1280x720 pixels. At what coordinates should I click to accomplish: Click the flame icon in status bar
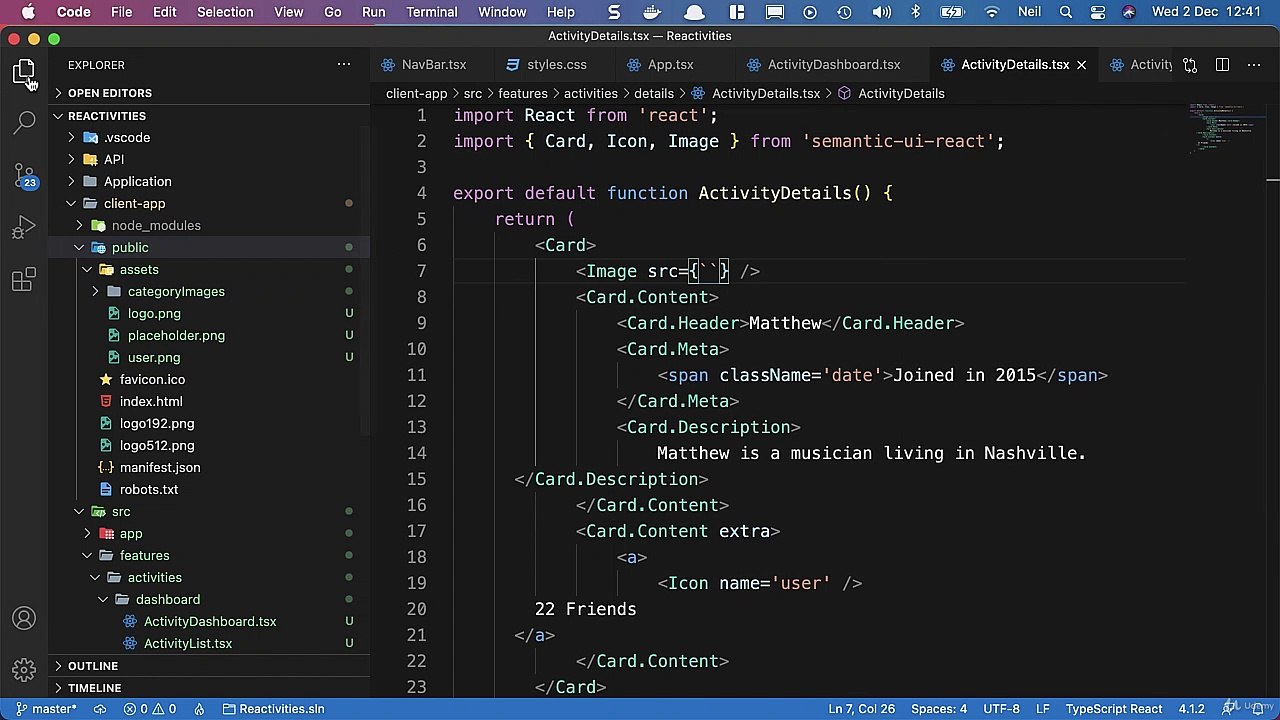pyautogui.click(x=199, y=709)
